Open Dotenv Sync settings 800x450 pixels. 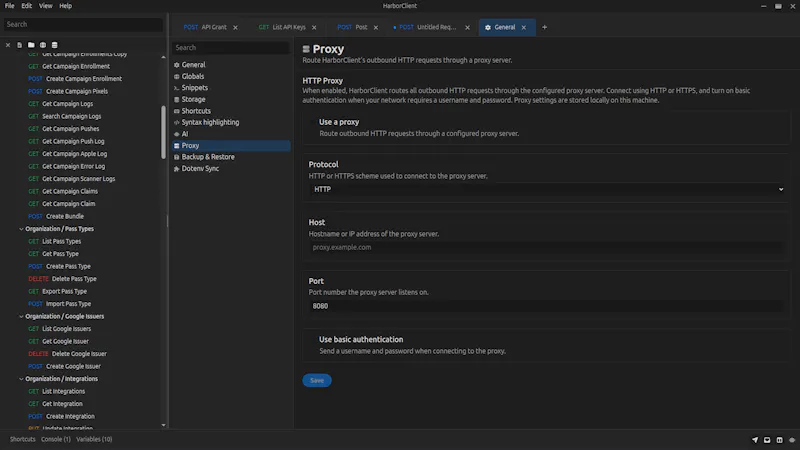coord(231,168)
